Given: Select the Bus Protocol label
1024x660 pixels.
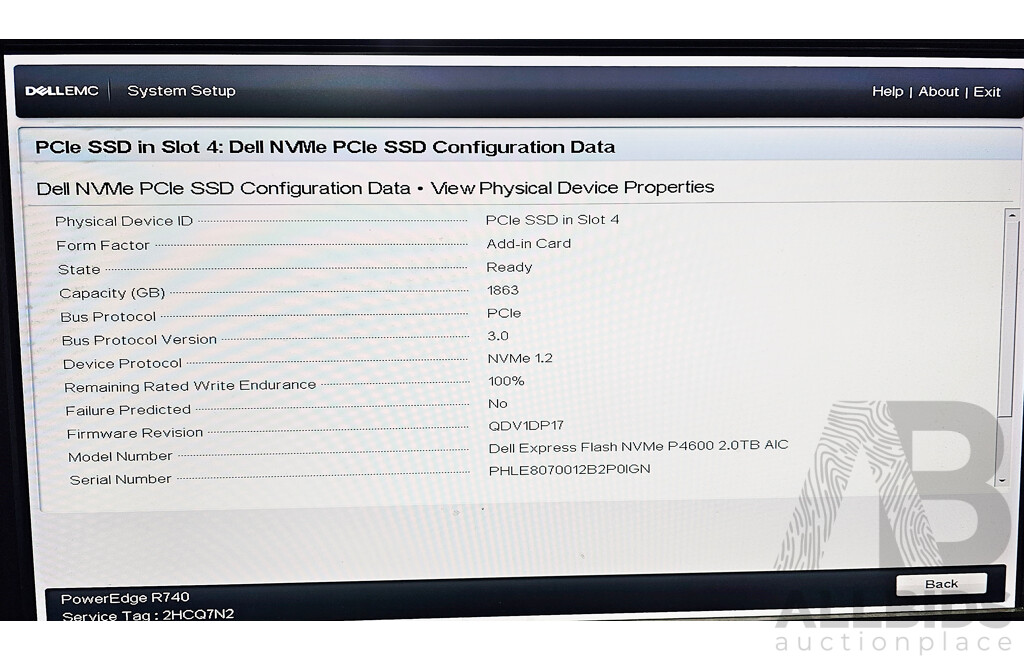Looking at the screenshot, I should [x=108, y=317].
